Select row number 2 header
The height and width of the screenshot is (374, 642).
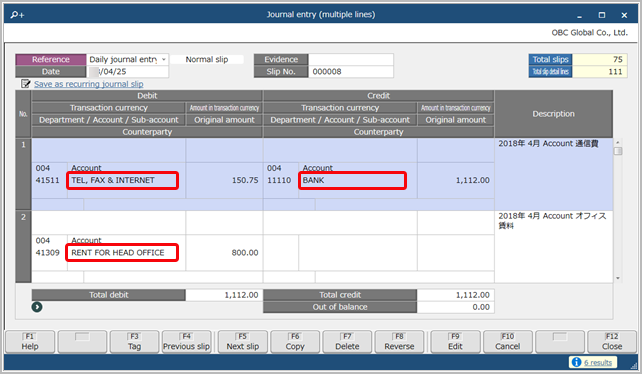[x=23, y=247]
